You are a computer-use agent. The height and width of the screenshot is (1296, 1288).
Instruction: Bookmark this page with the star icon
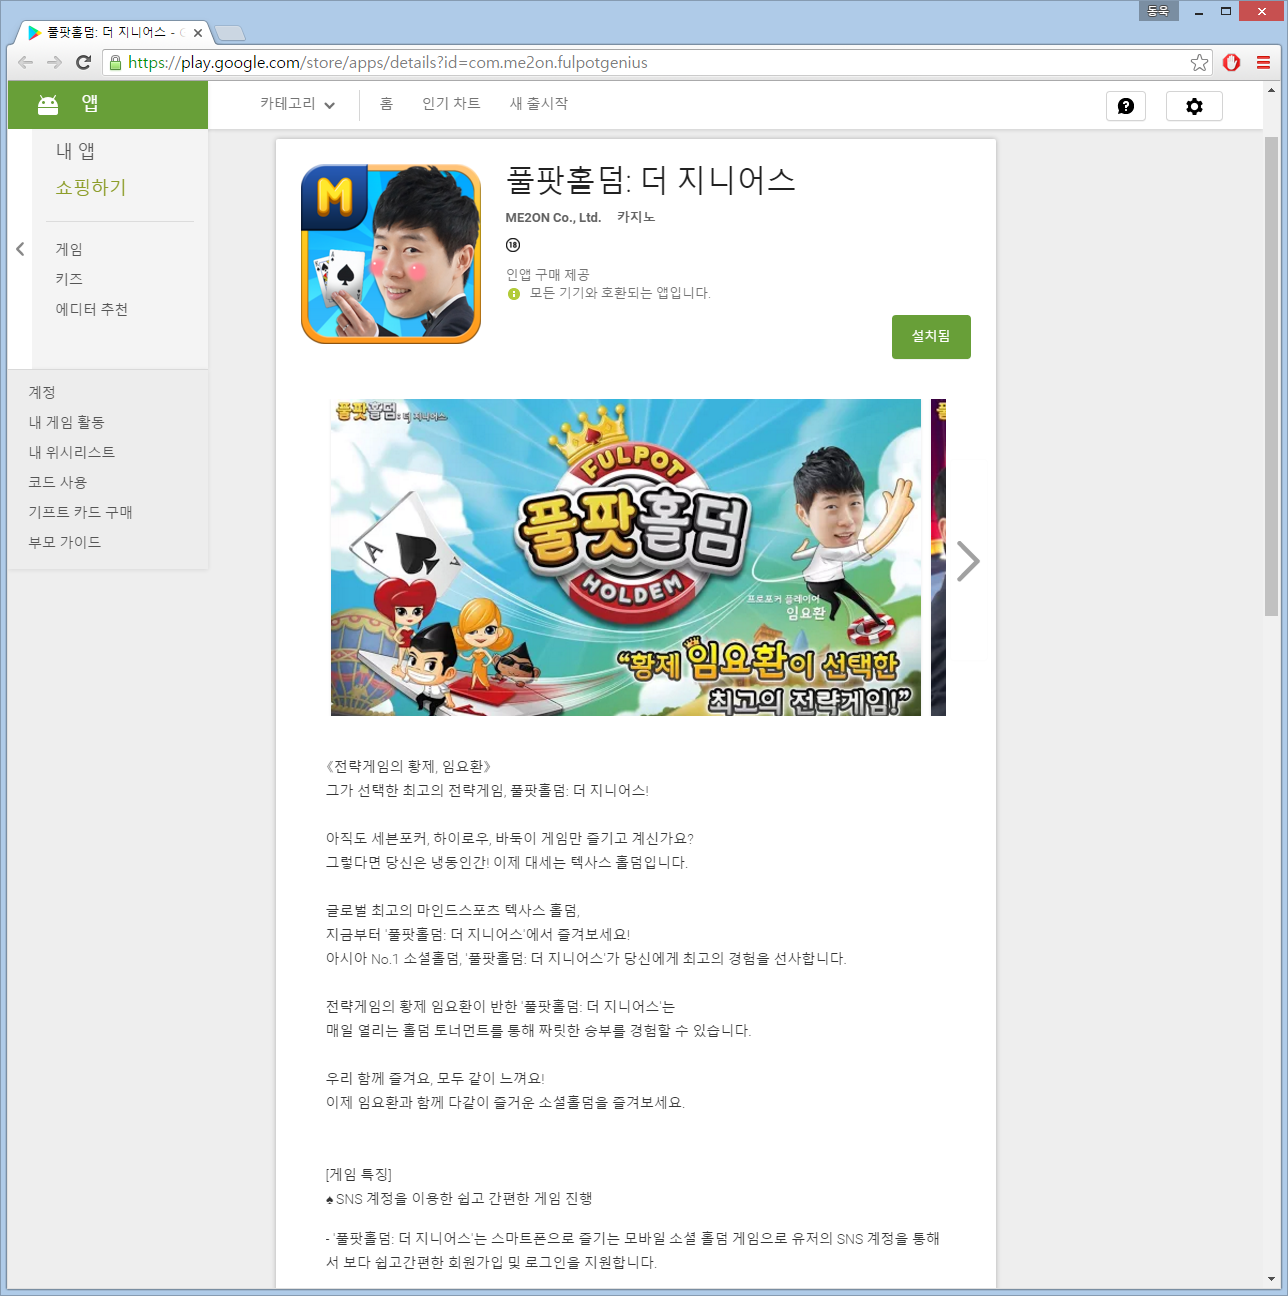click(x=1199, y=63)
